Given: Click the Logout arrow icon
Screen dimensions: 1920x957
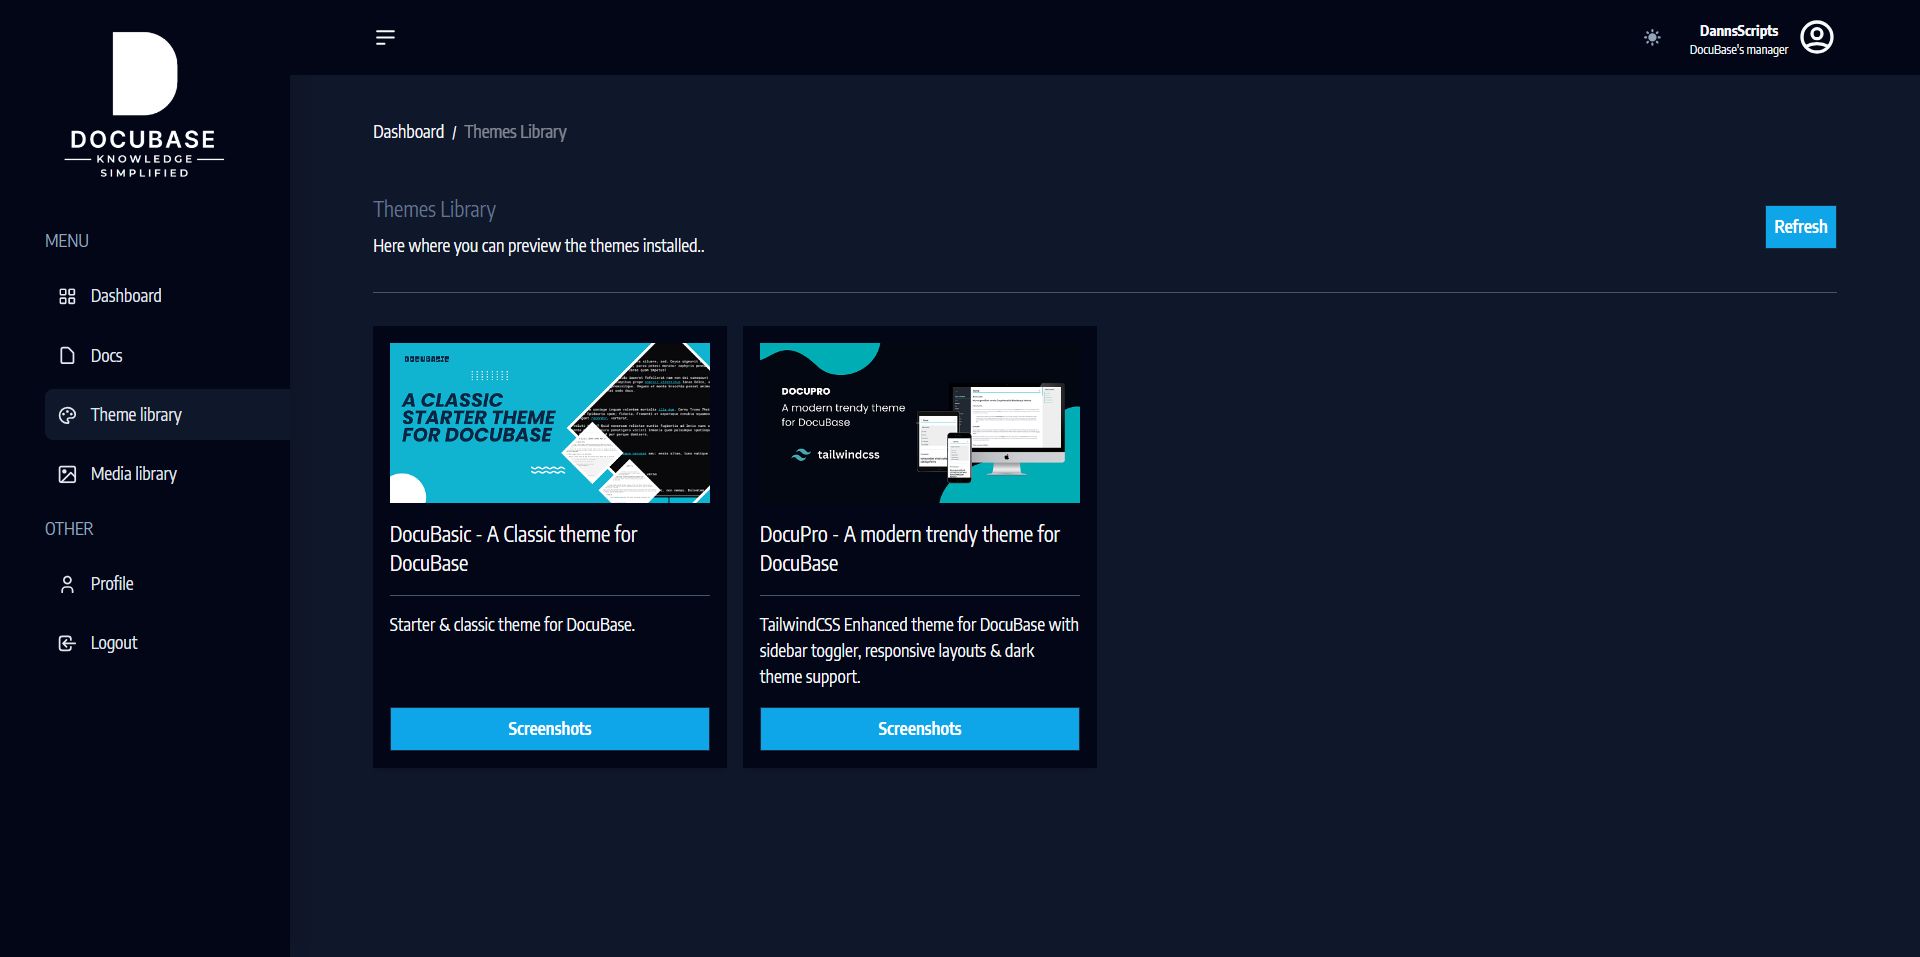Looking at the screenshot, I should click(x=67, y=643).
